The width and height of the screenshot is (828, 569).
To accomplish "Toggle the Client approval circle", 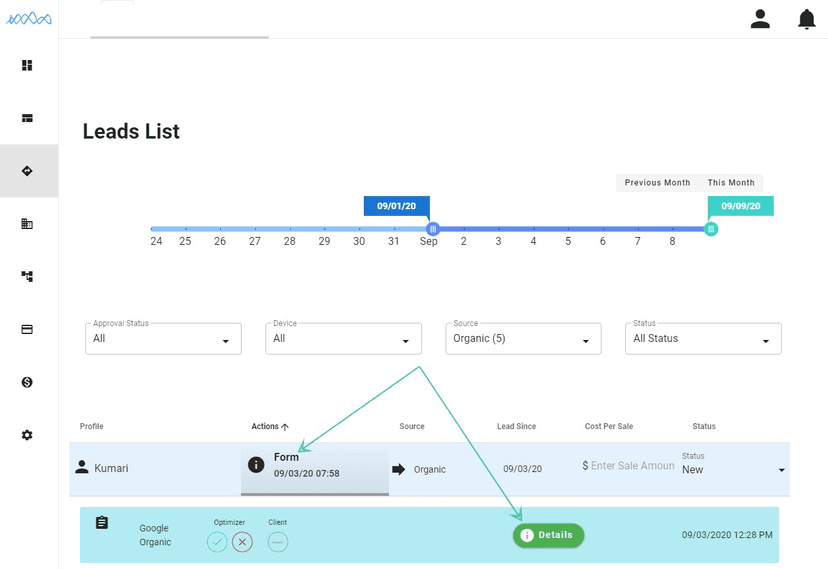I will tap(278, 542).
